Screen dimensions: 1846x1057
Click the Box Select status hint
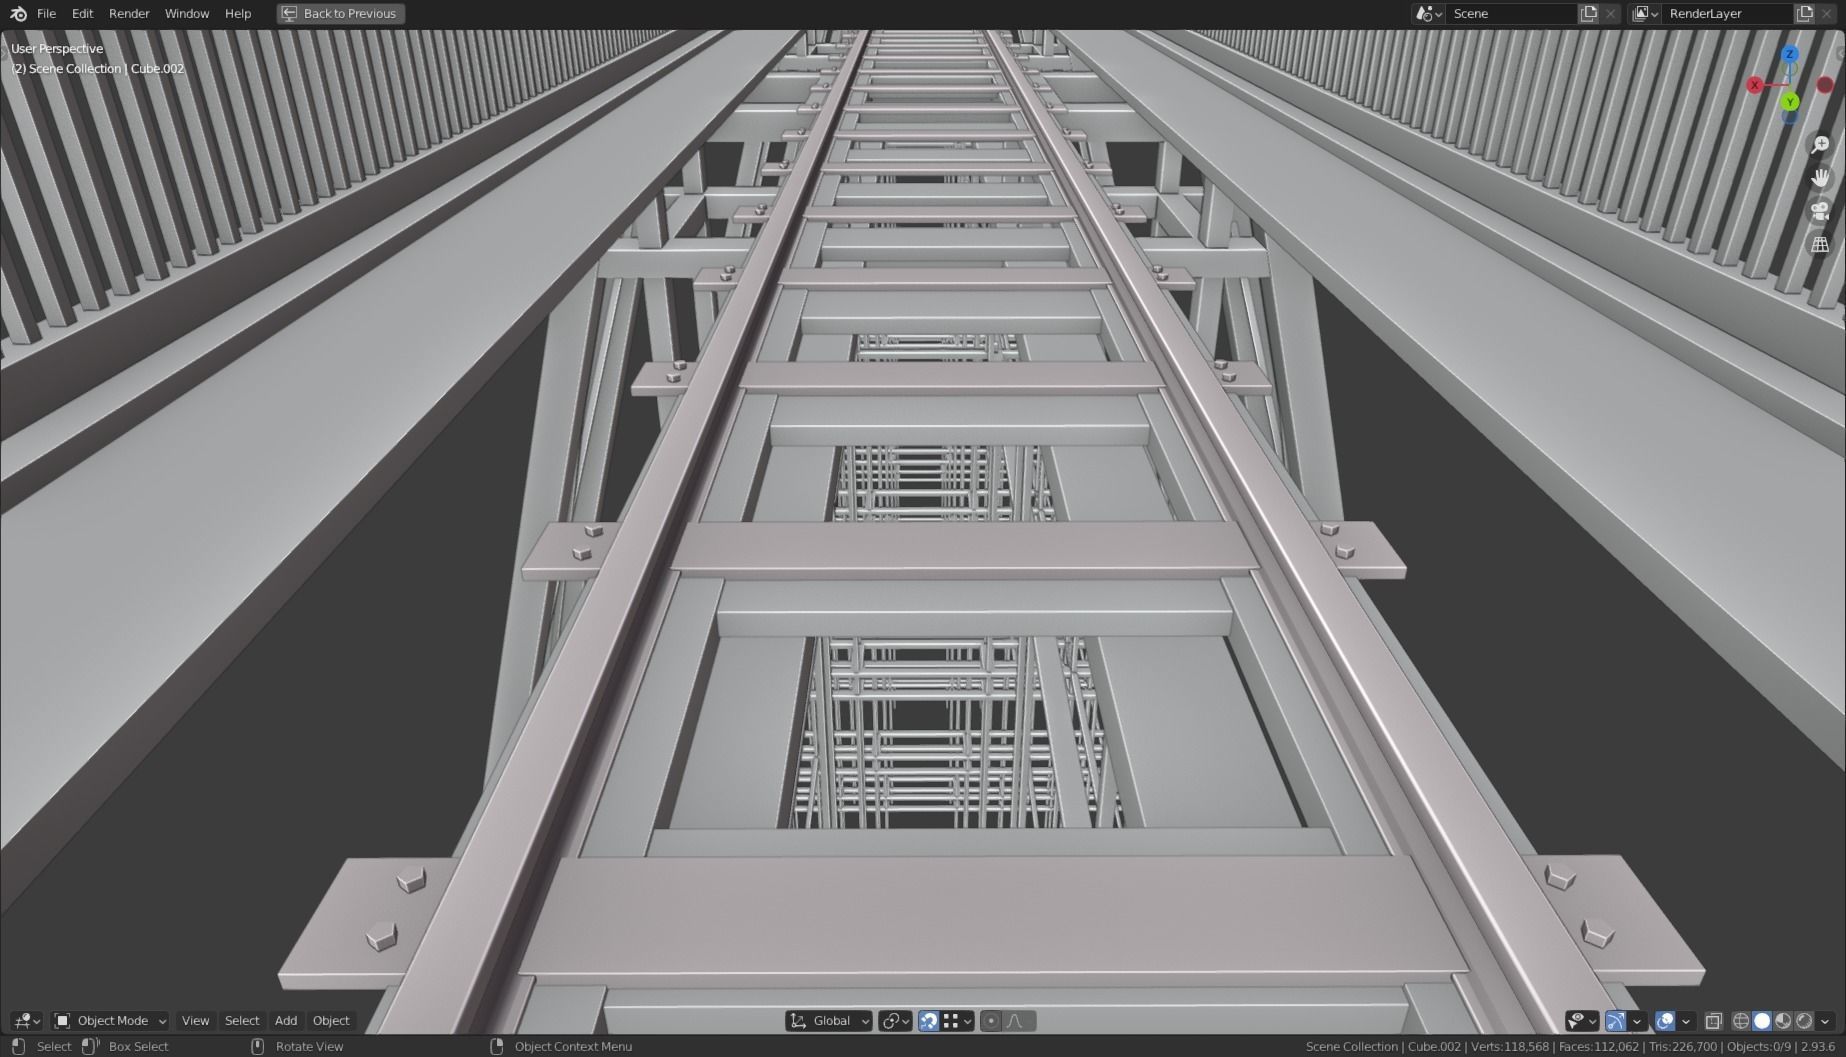click(x=138, y=1046)
